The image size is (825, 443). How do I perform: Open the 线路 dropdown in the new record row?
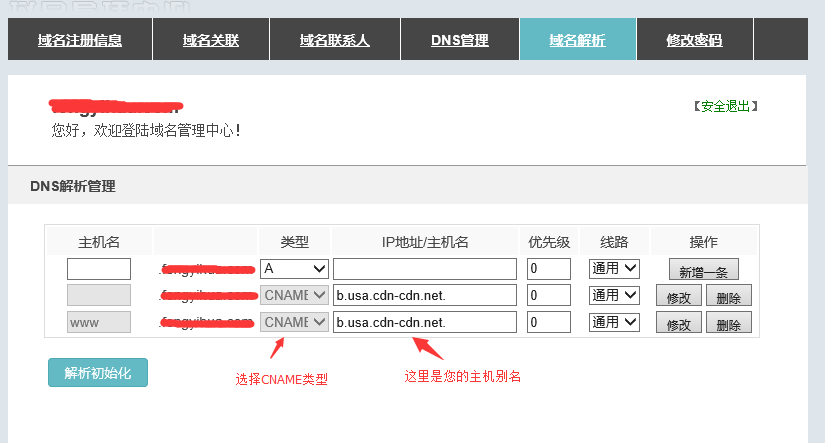pos(614,268)
